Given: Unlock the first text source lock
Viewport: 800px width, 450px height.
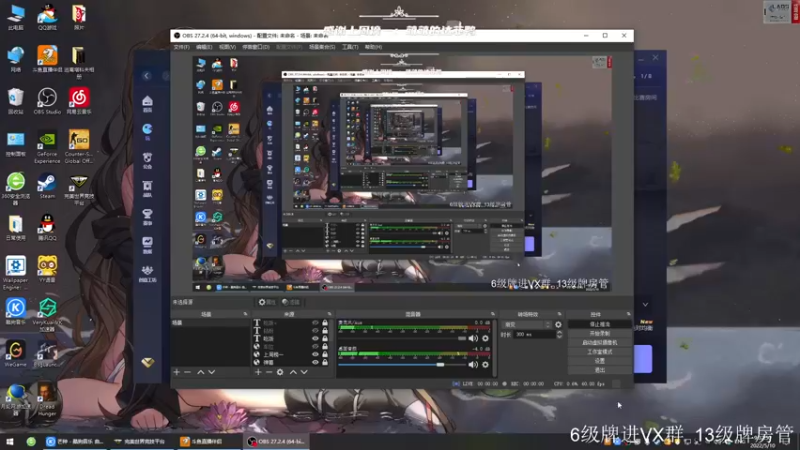Looking at the screenshot, I should [325, 323].
